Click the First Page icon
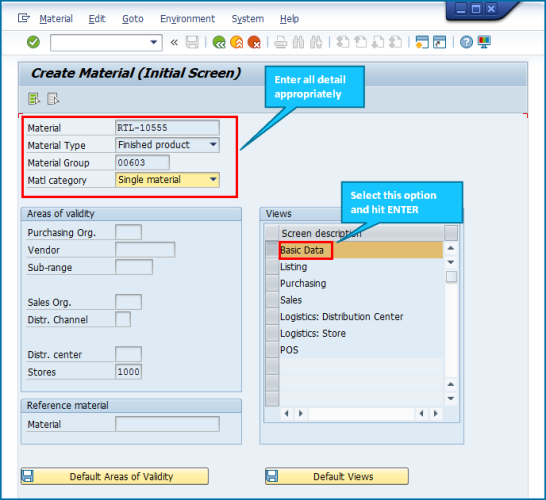 pos(343,42)
